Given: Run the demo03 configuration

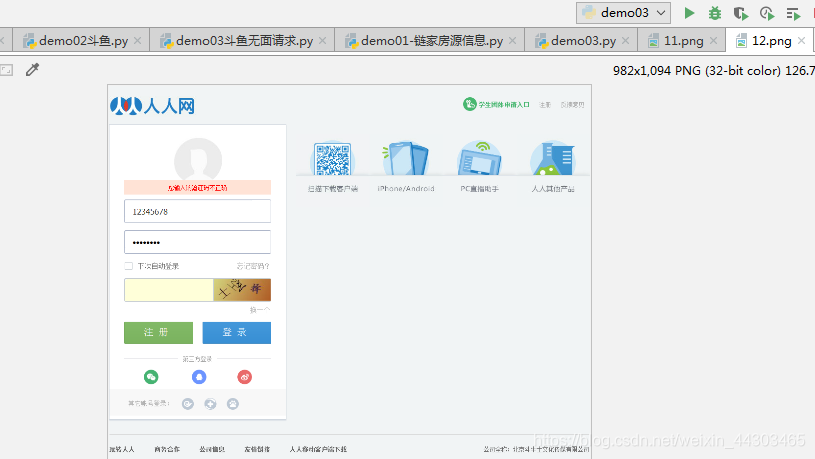Looking at the screenshot, I should 689,13.
